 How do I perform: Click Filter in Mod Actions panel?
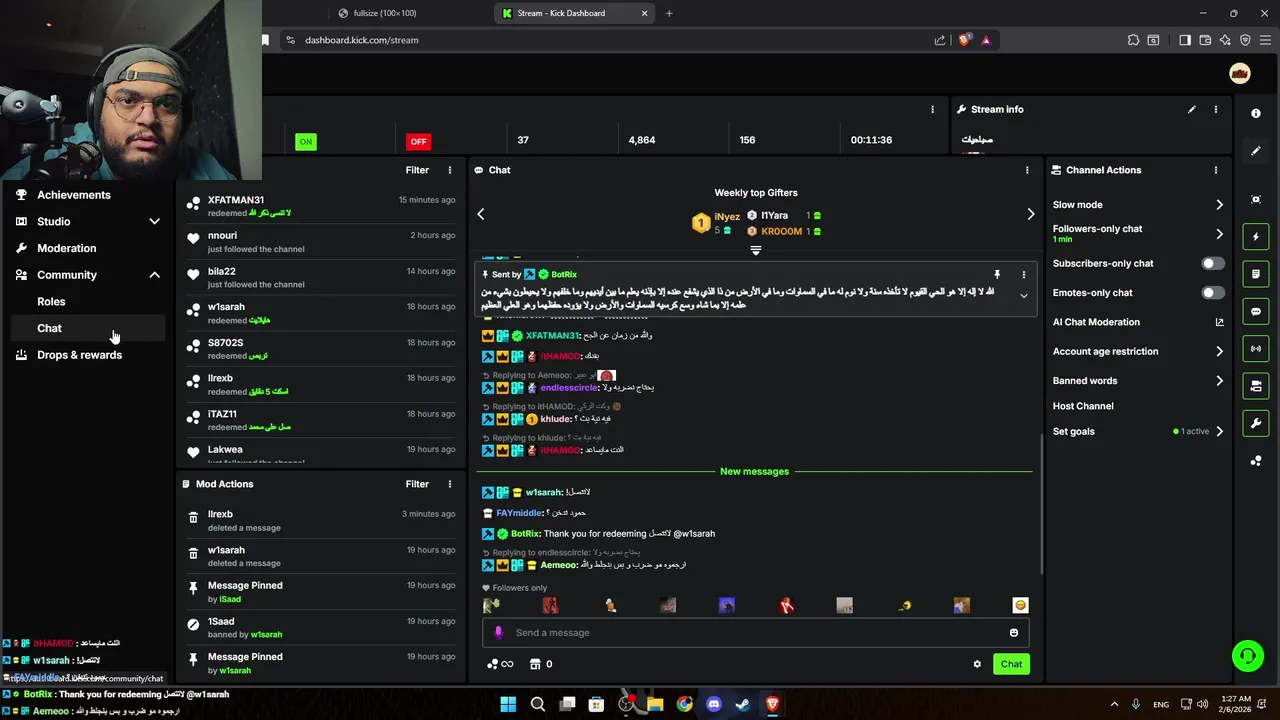pos(417,484)
